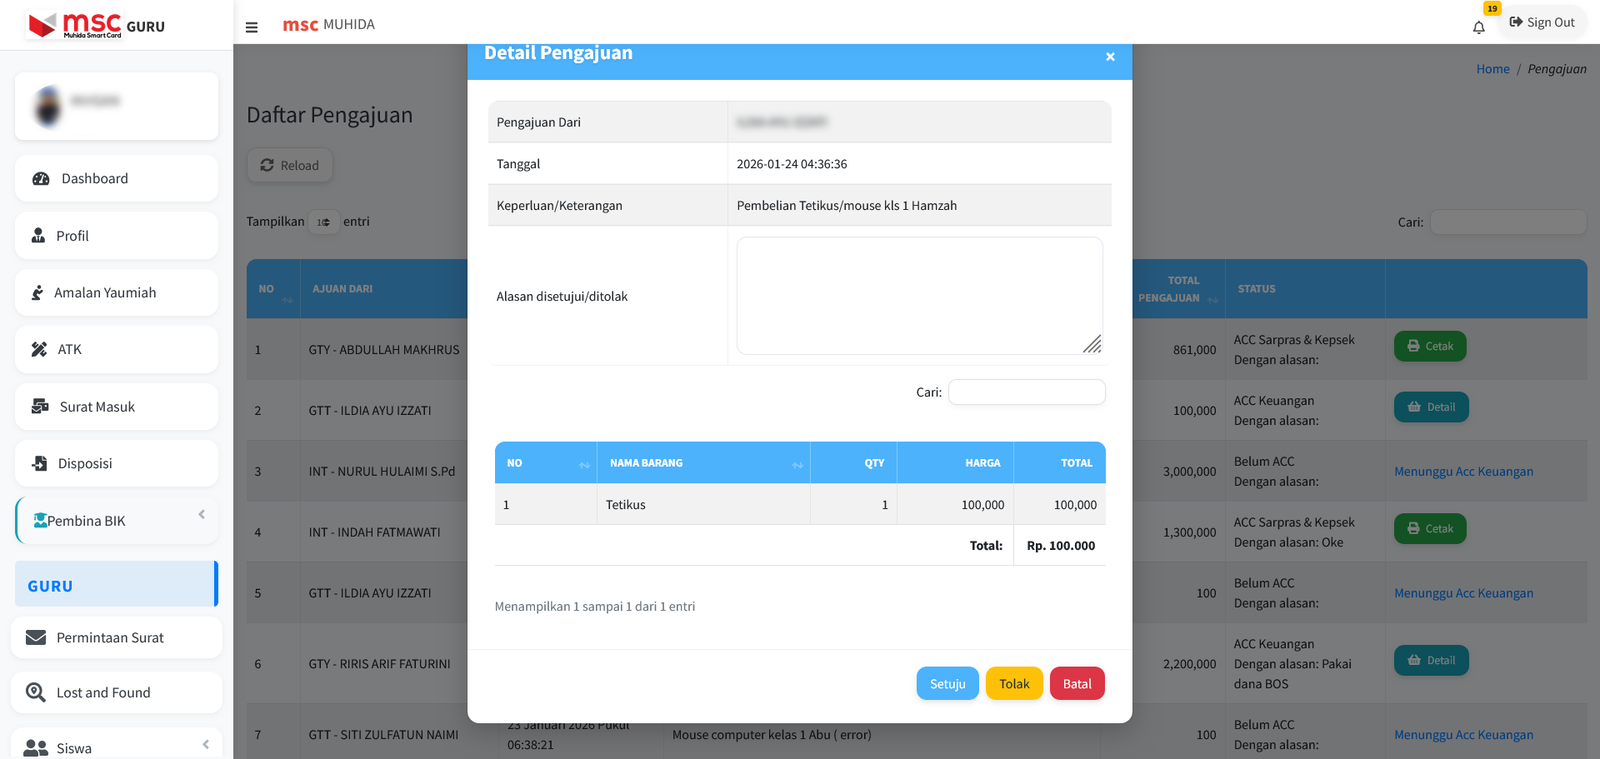Open the ATK menu item

point(117,349)
